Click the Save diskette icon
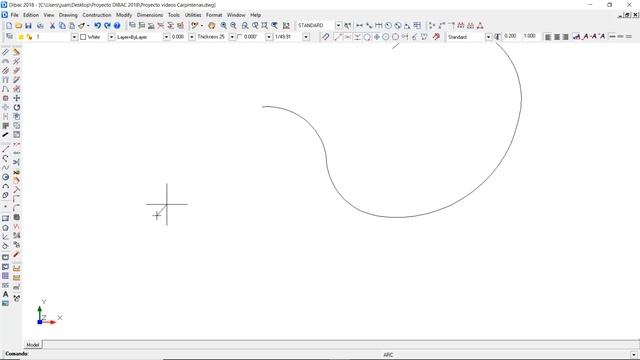This screenshot has height=360, width=640. [x=28, y=25]
